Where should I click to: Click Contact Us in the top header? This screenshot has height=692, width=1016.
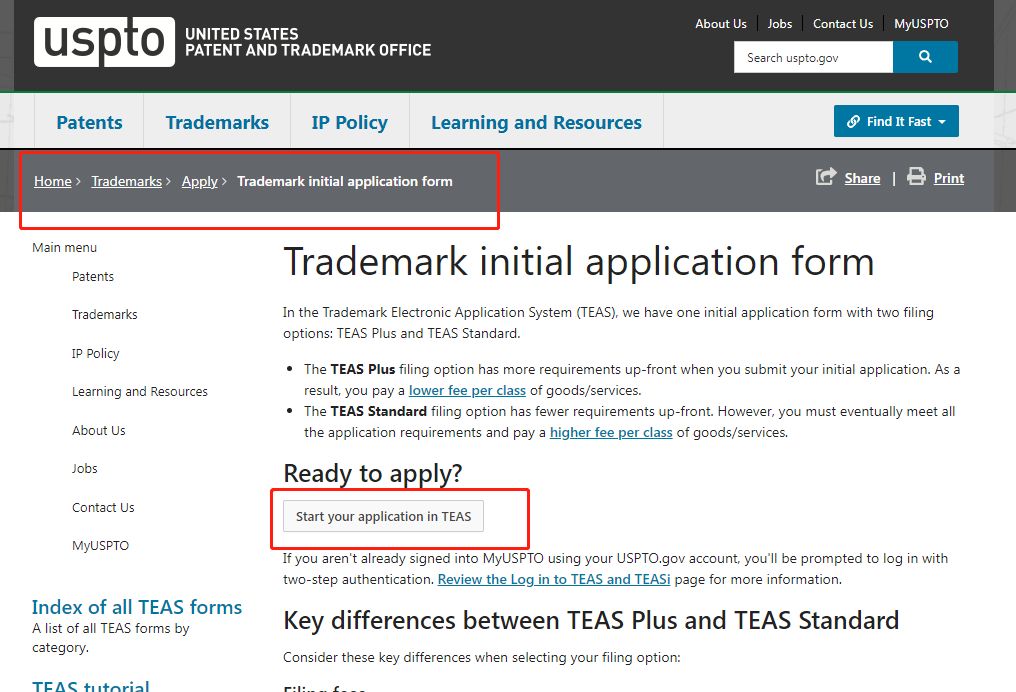tap(843, 24)
